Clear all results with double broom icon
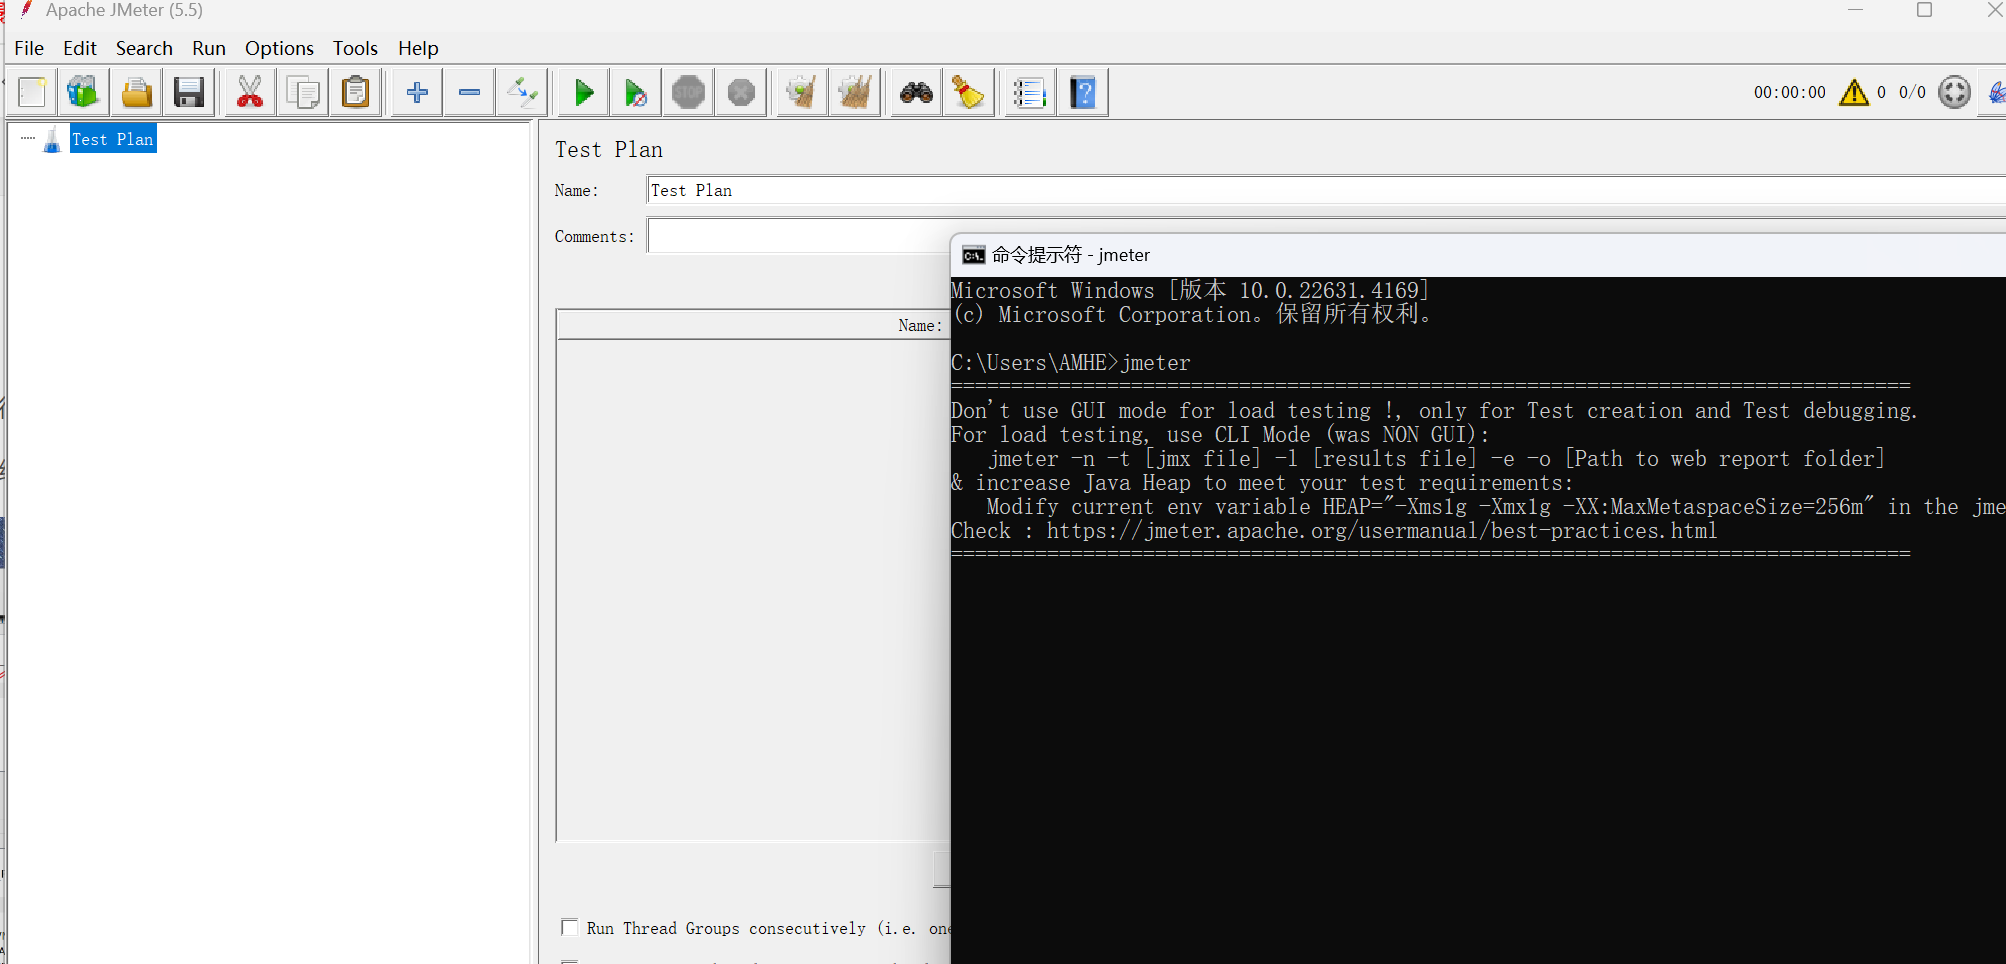This screenshot has height=964, width=2006. 855,93
